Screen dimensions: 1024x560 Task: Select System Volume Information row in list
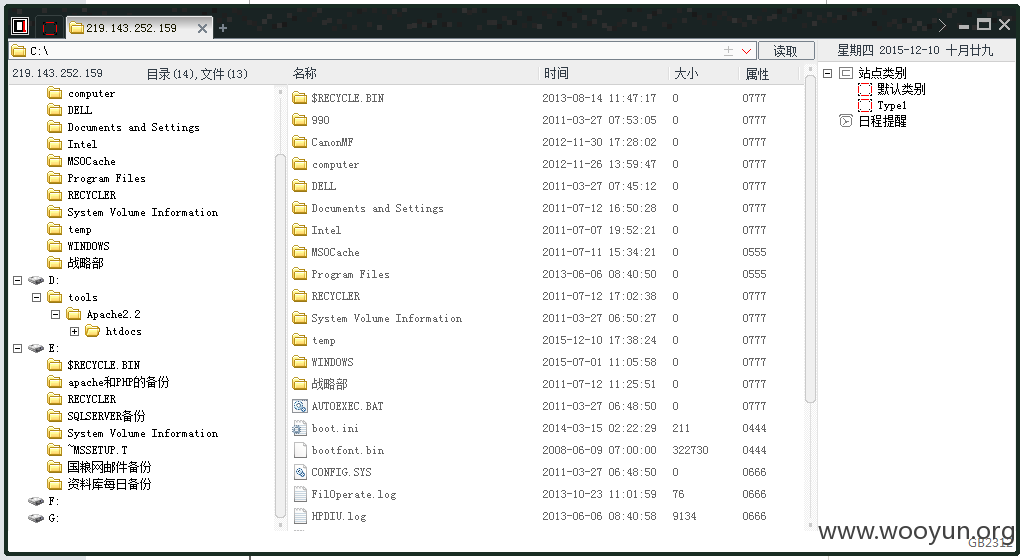(x=545, y=319)
